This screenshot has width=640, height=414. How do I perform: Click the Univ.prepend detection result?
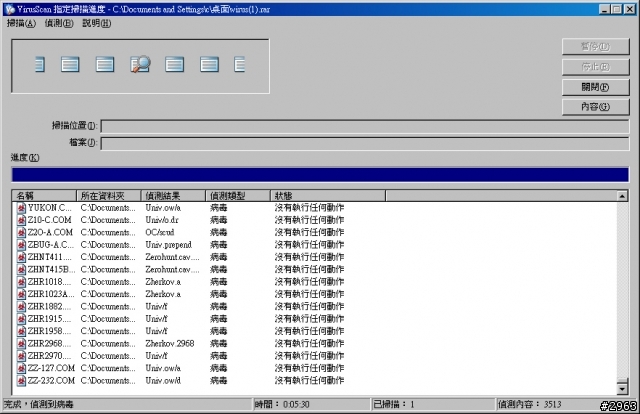tap(169, 245)
